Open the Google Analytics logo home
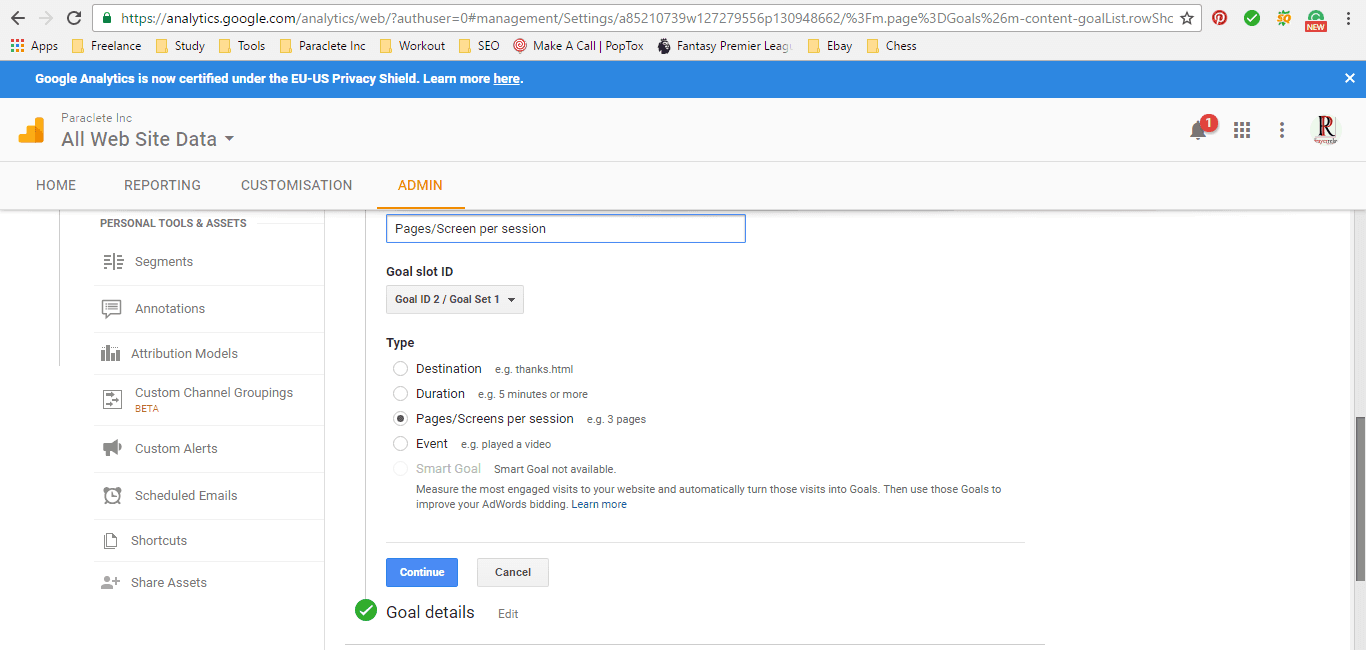 31,130
